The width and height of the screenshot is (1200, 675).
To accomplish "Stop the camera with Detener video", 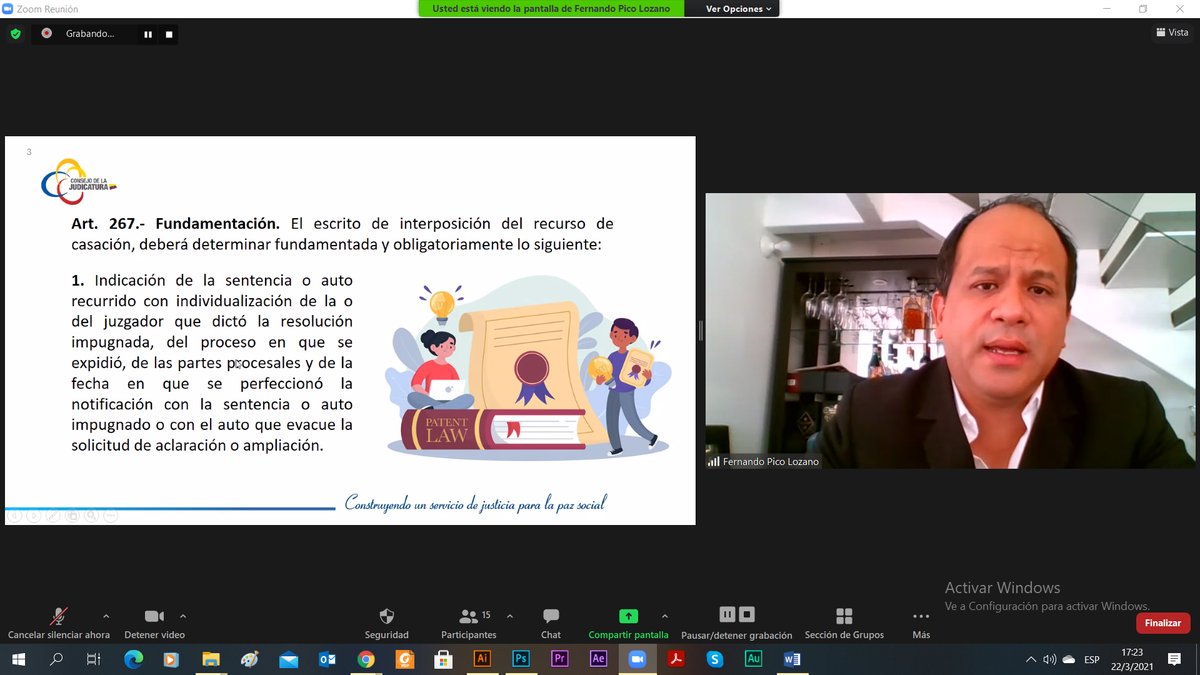I will 154,623.
